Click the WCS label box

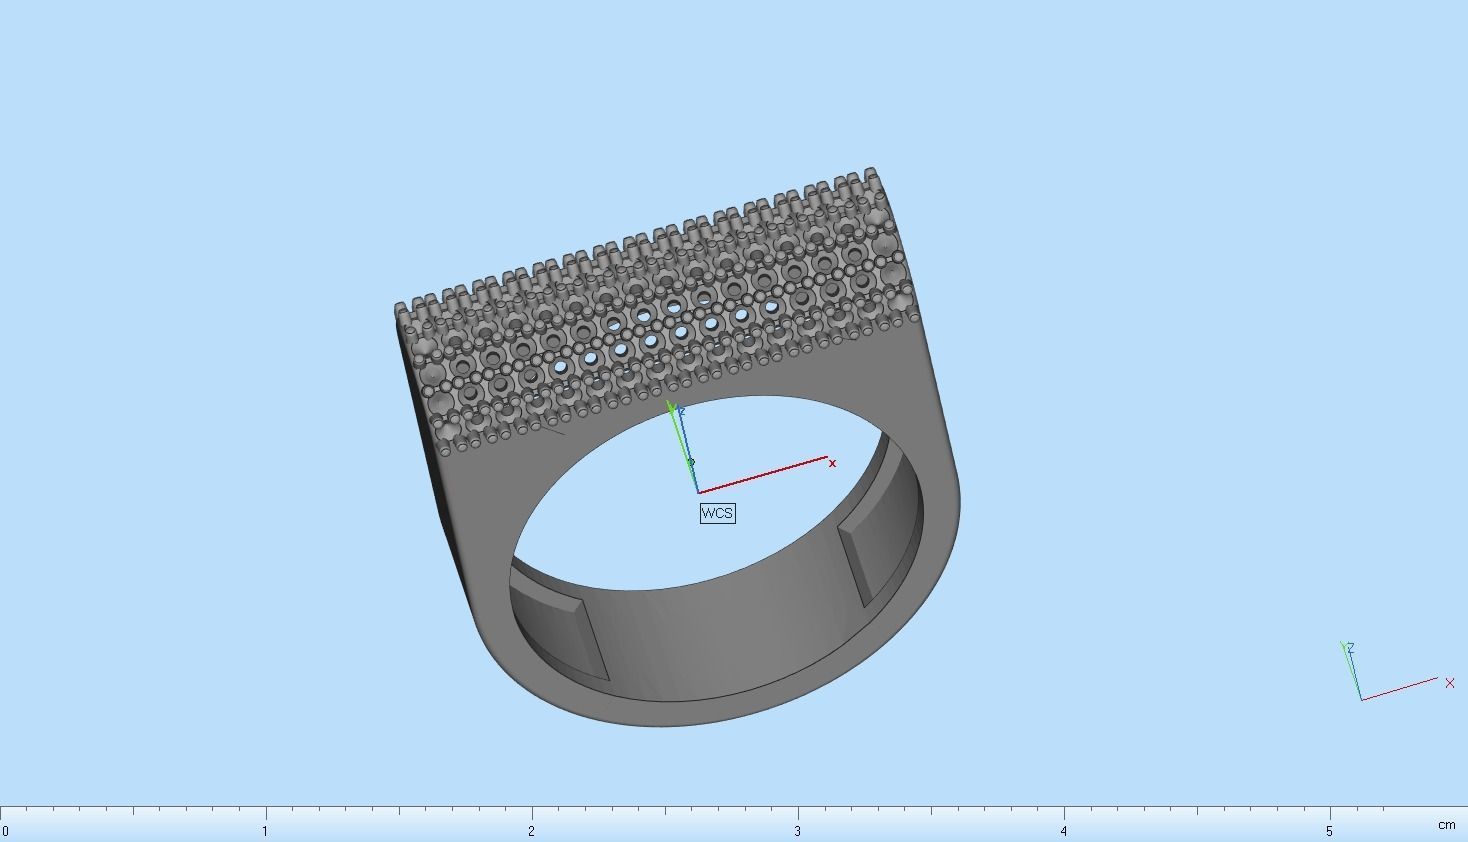tap(717, 513)
